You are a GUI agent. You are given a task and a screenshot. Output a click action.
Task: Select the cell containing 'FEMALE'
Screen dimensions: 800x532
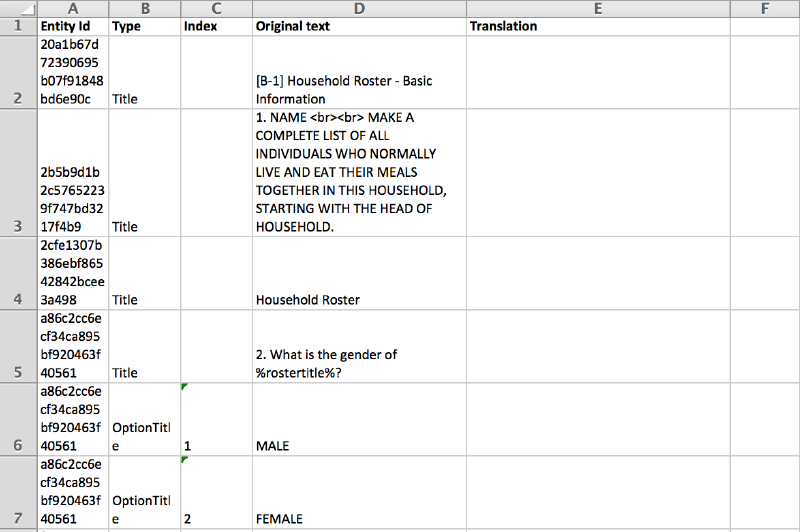tap(359, 493)
